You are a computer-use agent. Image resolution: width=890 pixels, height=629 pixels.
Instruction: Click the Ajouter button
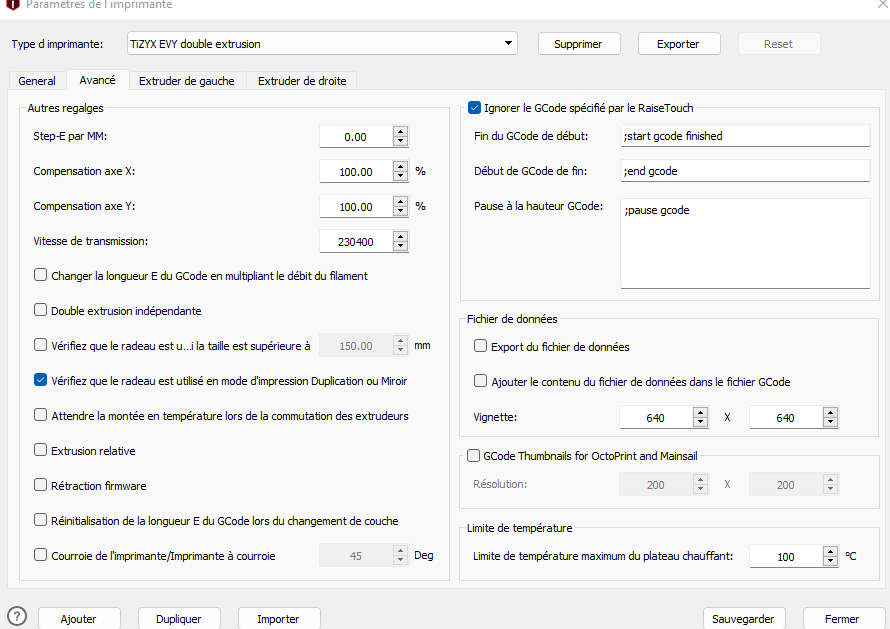79,619
